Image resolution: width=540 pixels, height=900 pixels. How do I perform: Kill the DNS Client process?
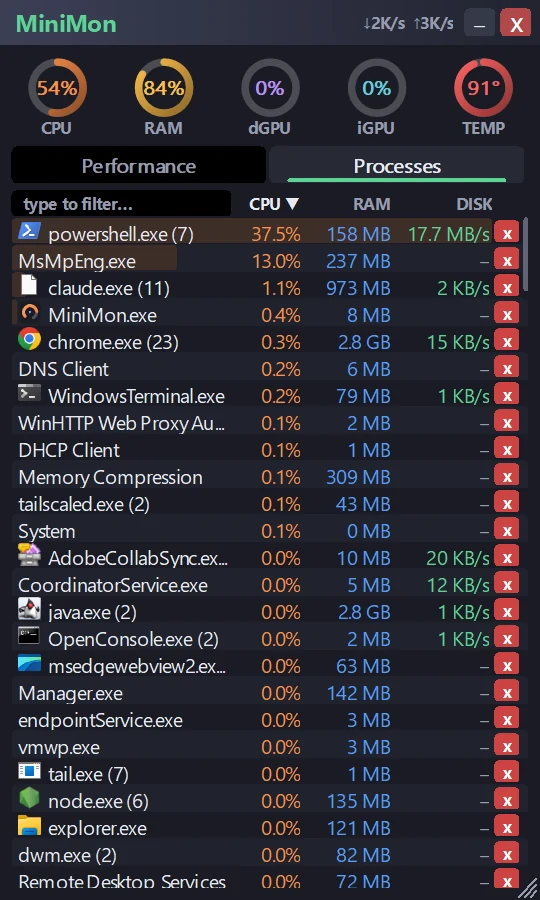[507, 368]
